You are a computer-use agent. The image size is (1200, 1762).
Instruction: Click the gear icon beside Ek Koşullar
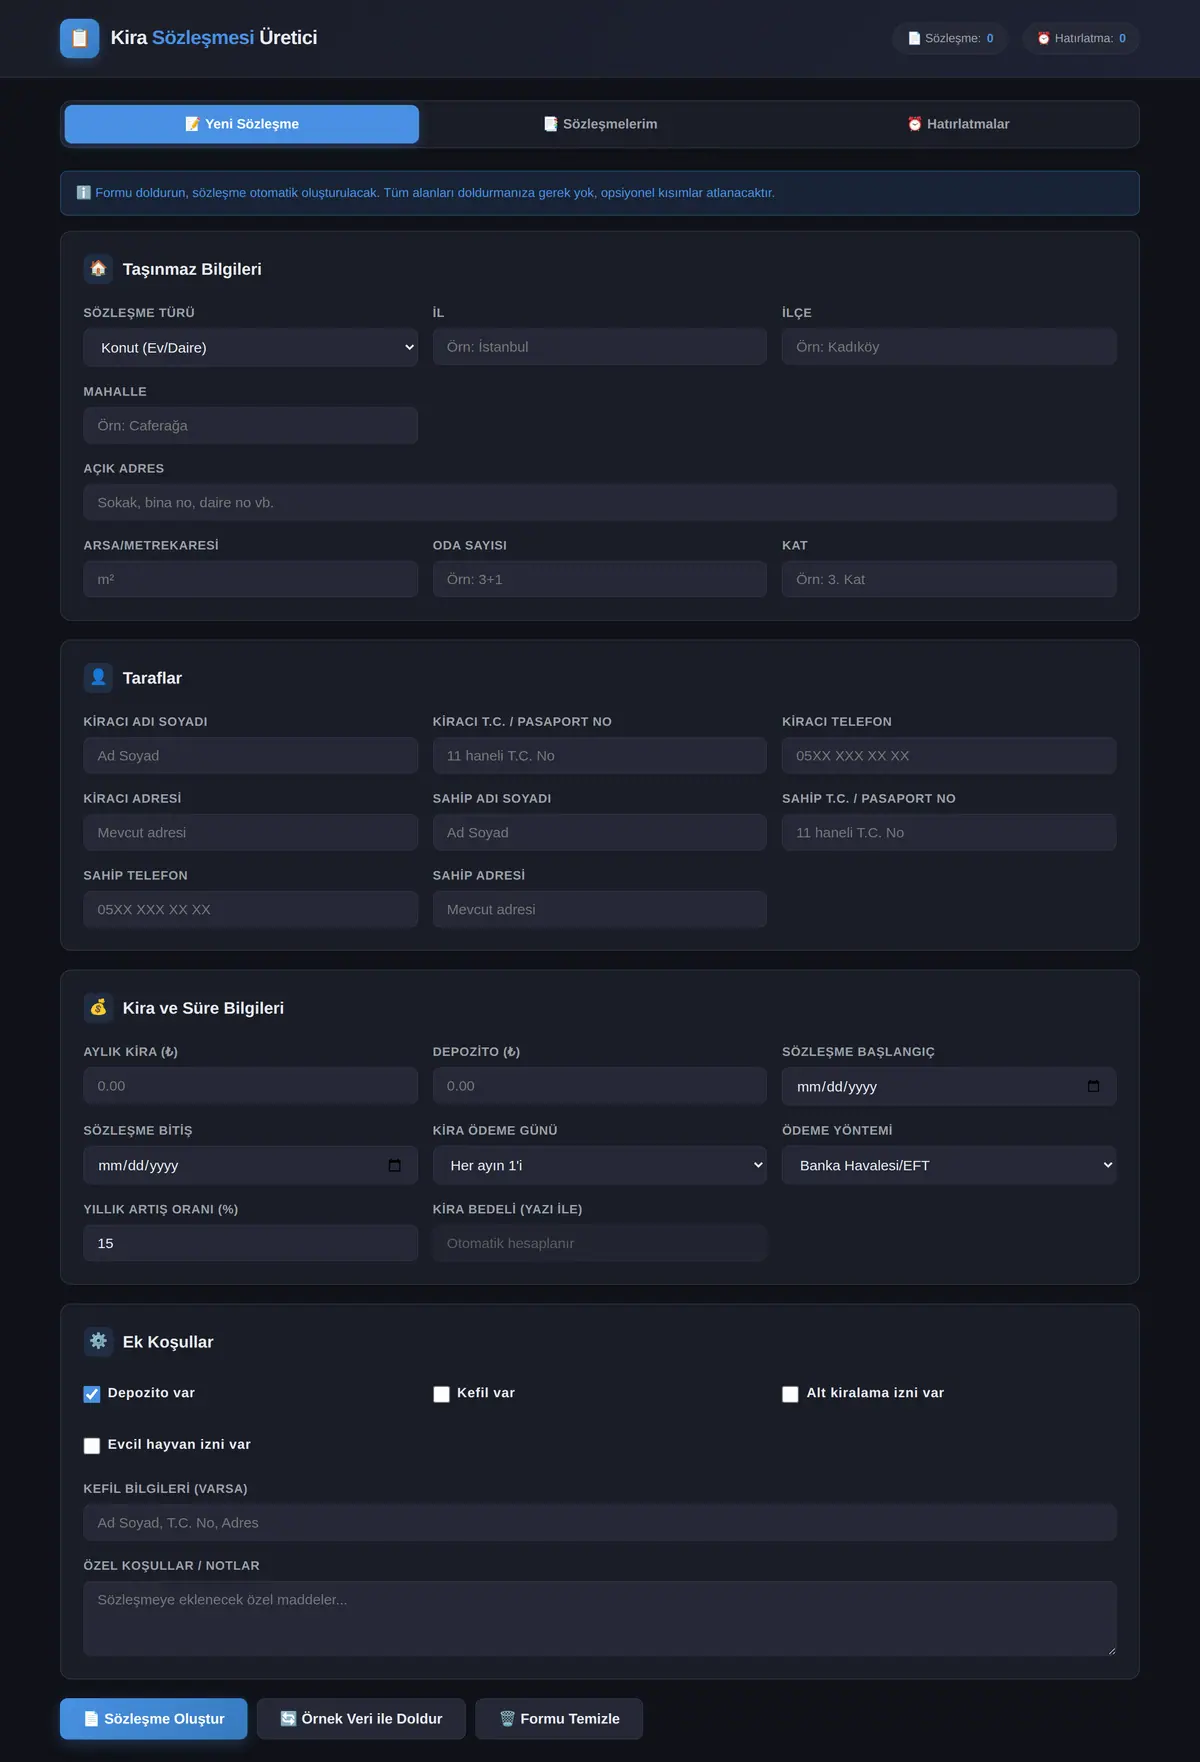[98, 1342]
